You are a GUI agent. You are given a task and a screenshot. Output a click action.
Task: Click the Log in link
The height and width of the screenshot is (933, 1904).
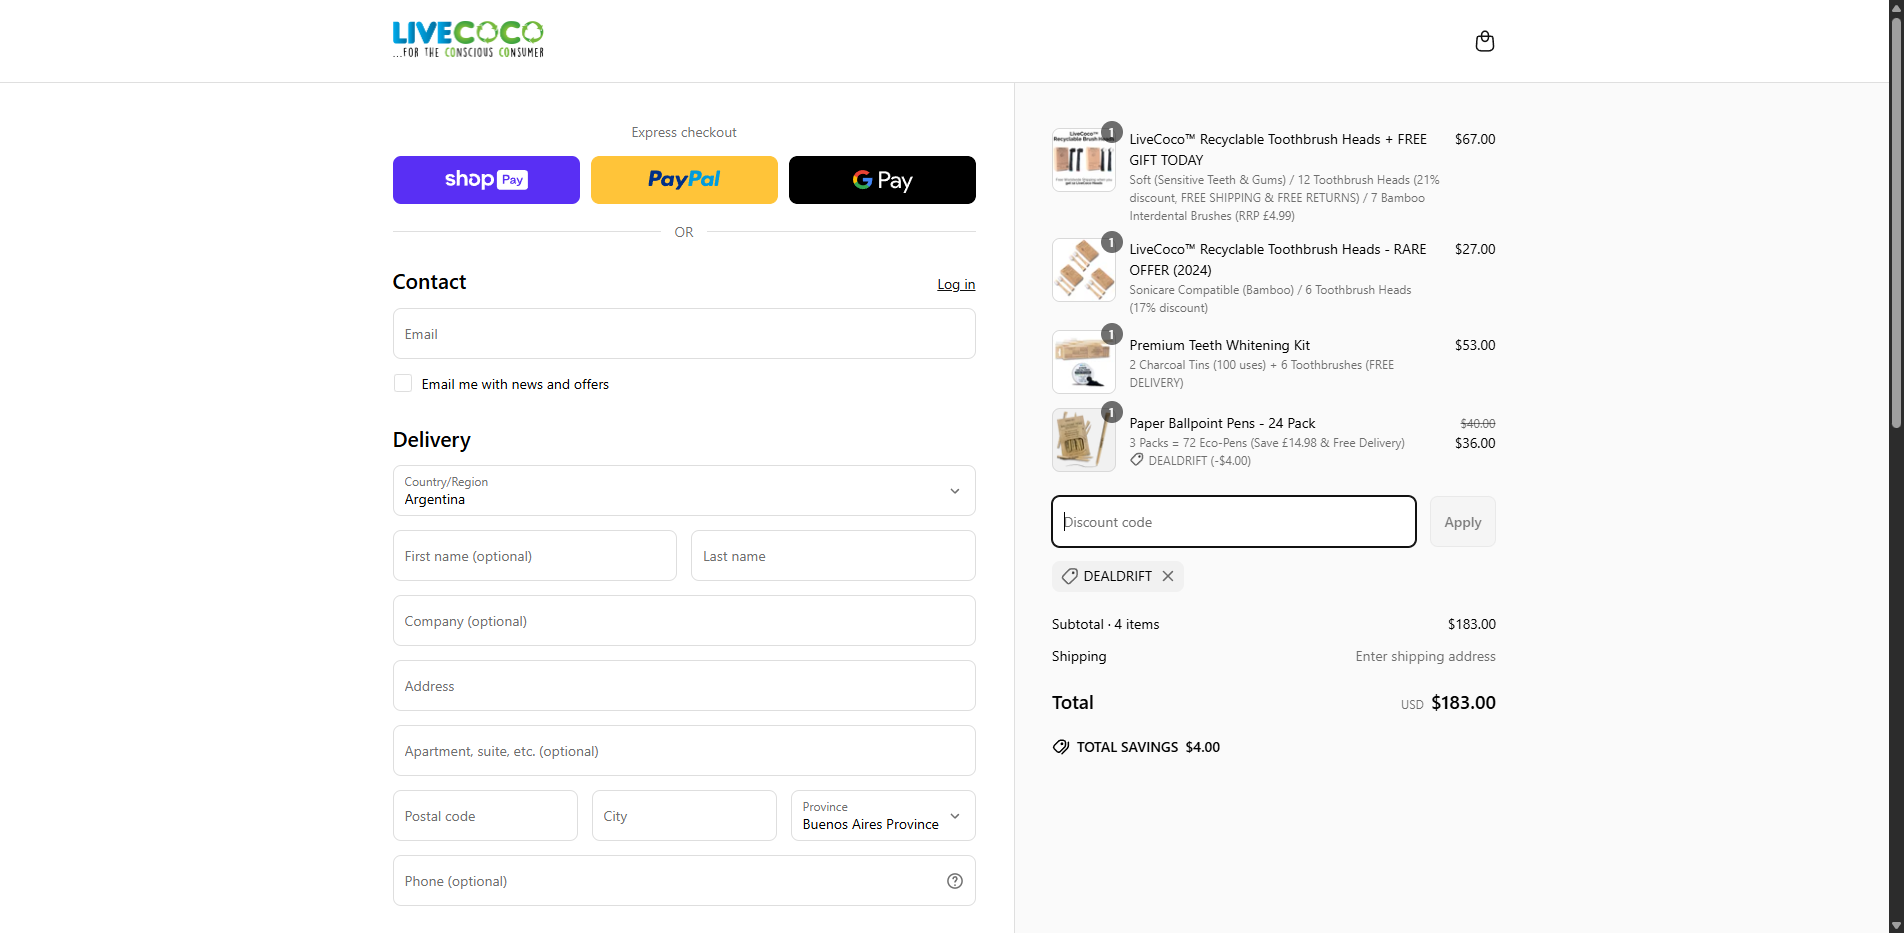[x=956, y=284]
